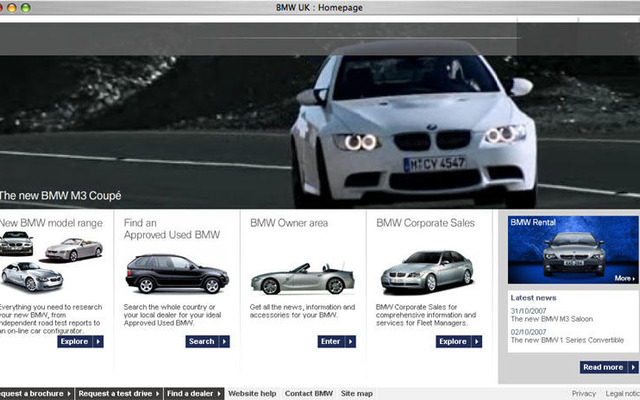The width and height of the screenshot is (640, 400).
Task: Open the Site map link
Action: click(357, 393)
